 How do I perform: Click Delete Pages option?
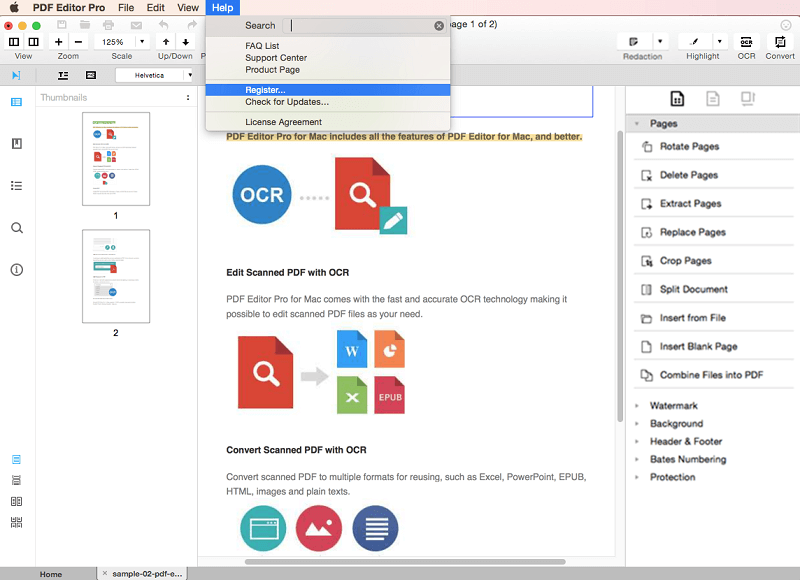tap(713, 175)
